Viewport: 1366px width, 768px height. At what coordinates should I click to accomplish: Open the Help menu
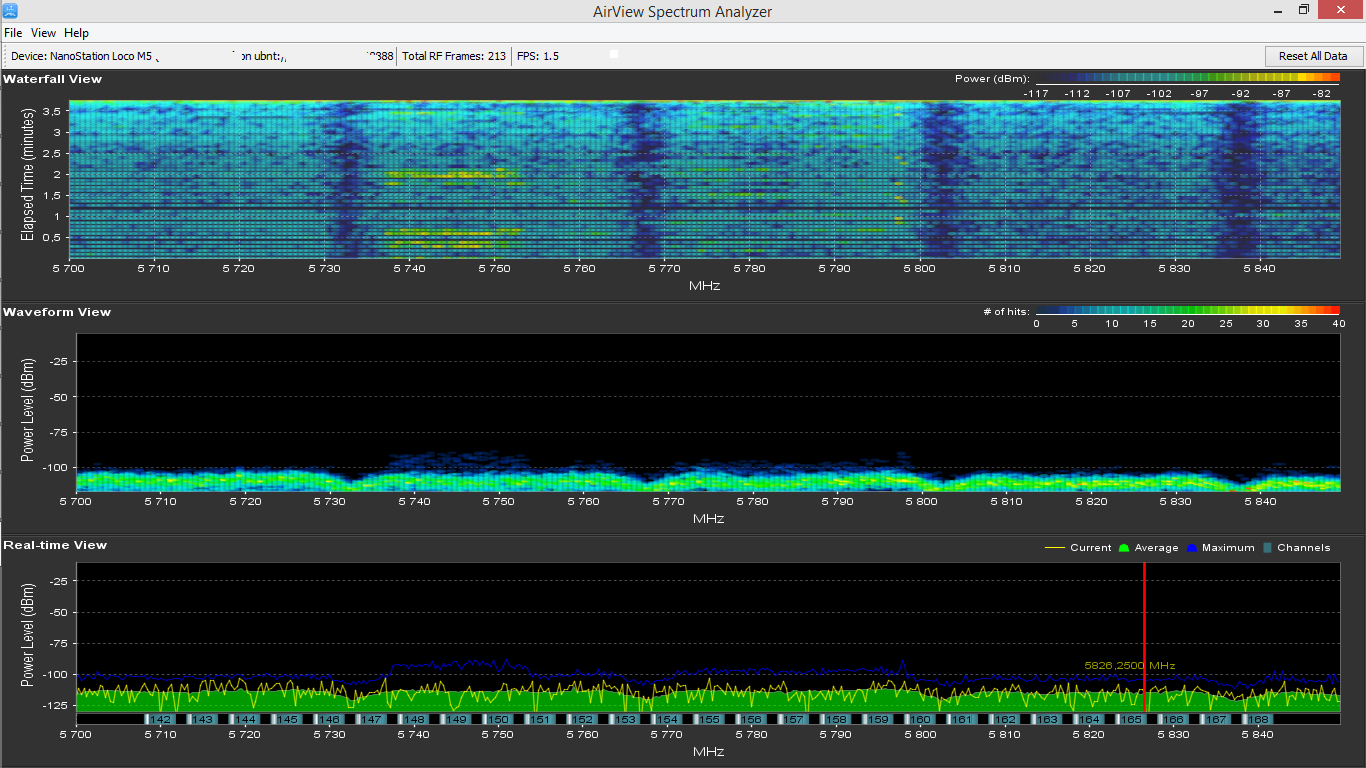pos(76,33)
